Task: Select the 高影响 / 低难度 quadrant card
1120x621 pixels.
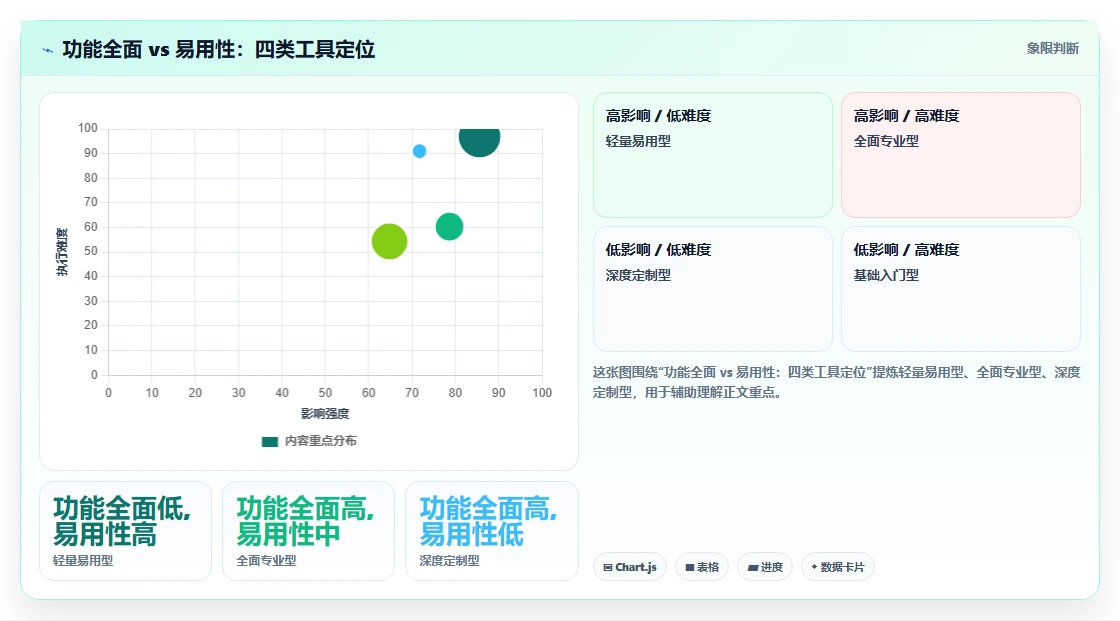Action: point(713,155)
